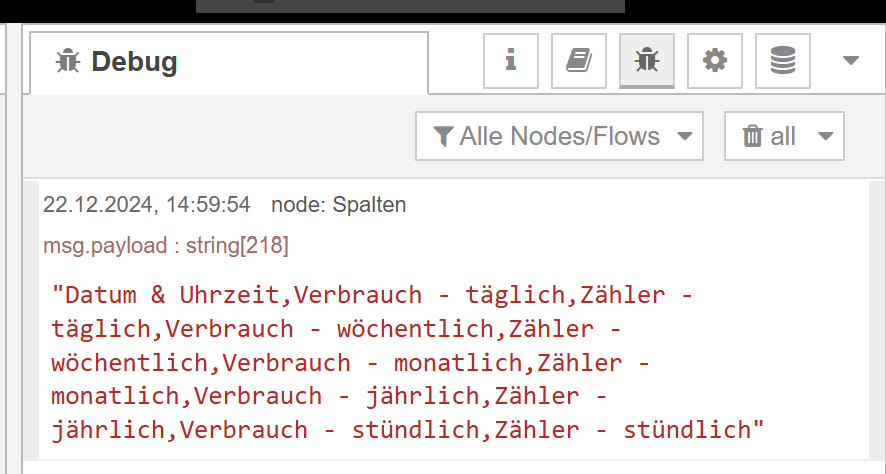The image size is (886, 474).
Task: Click the funnel filter icon
Action: point(443,136)
